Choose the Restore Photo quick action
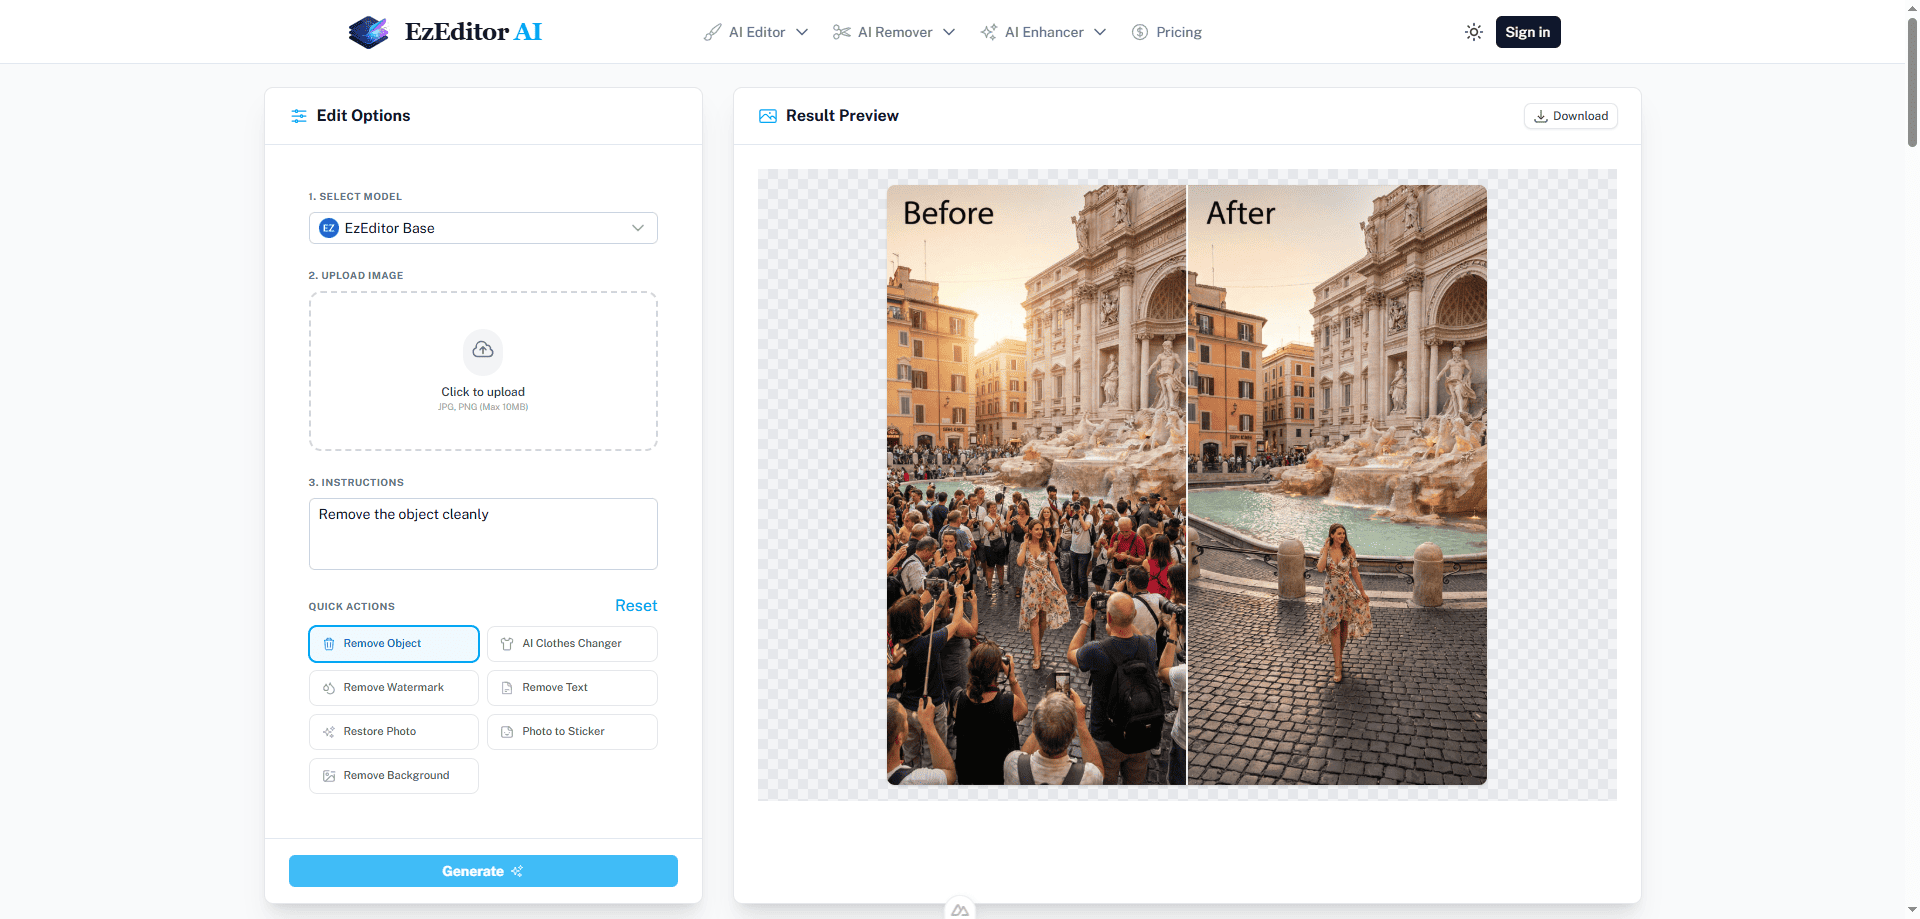Screen dimensions: 1920x919 [394, 732]
